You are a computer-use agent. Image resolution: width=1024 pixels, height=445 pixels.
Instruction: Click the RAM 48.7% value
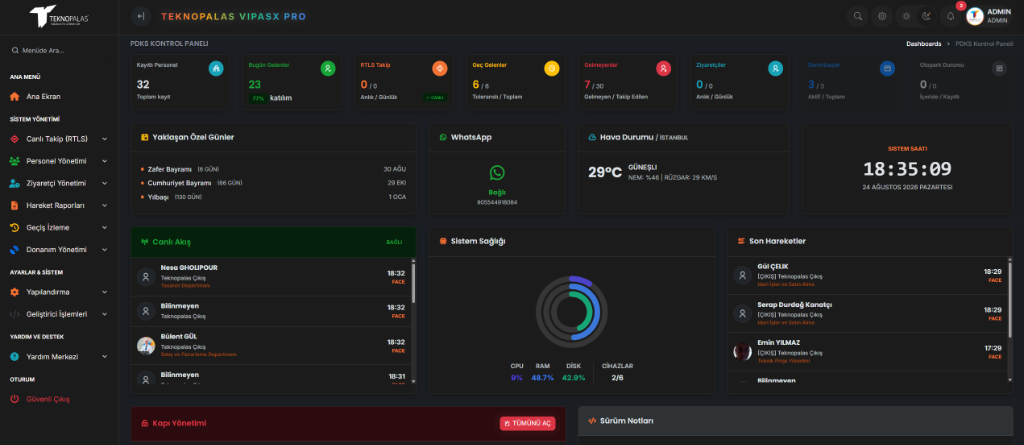click(542, 378)
